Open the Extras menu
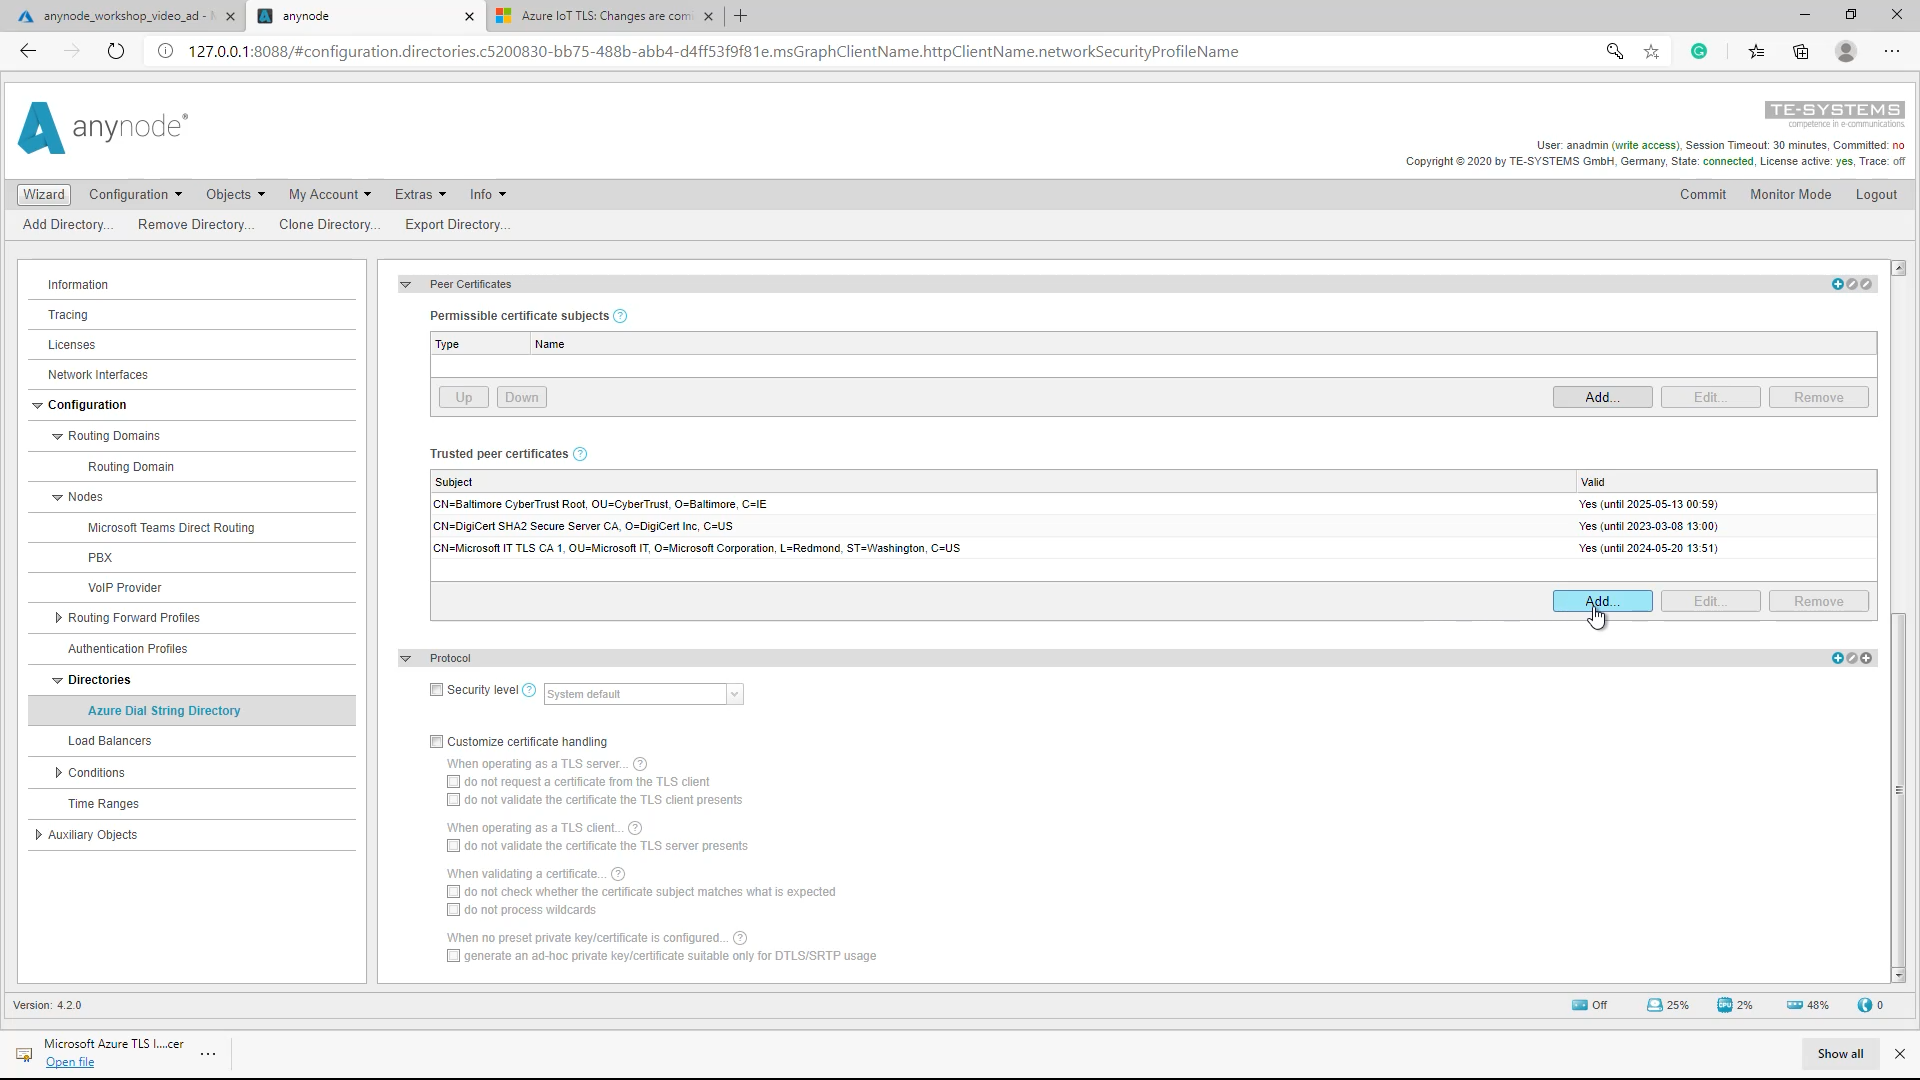 [x=420, y=195]
